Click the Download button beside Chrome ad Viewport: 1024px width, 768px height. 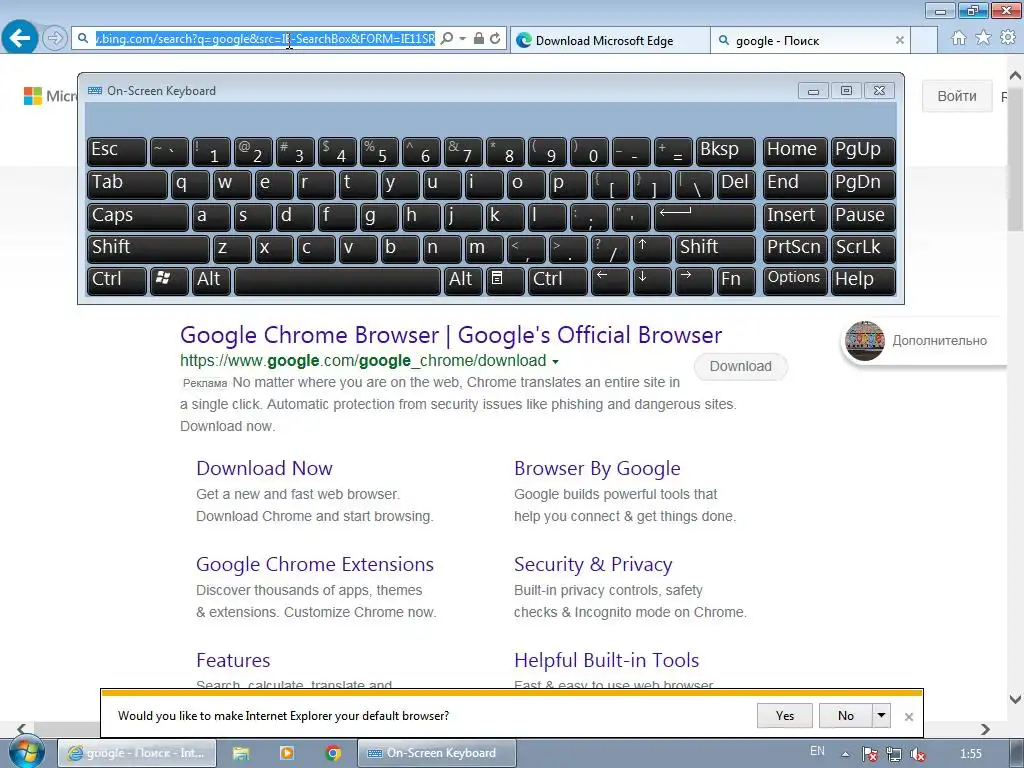[x=741, y=366]
